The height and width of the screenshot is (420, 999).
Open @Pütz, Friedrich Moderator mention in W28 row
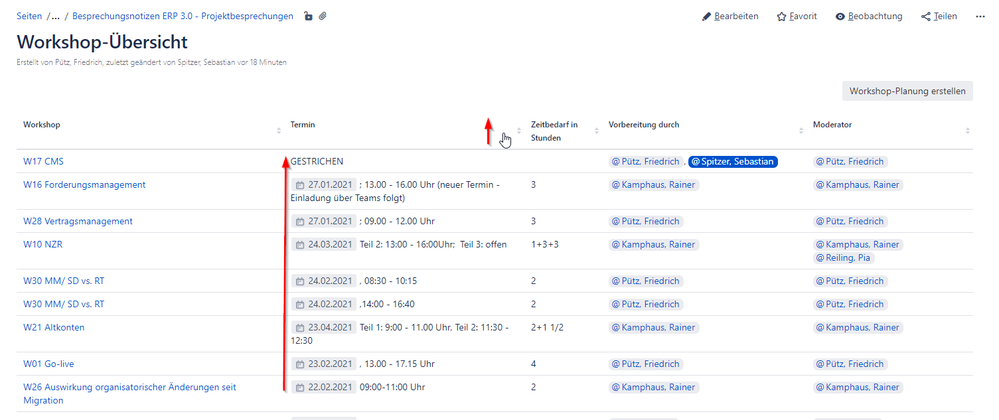851,221
